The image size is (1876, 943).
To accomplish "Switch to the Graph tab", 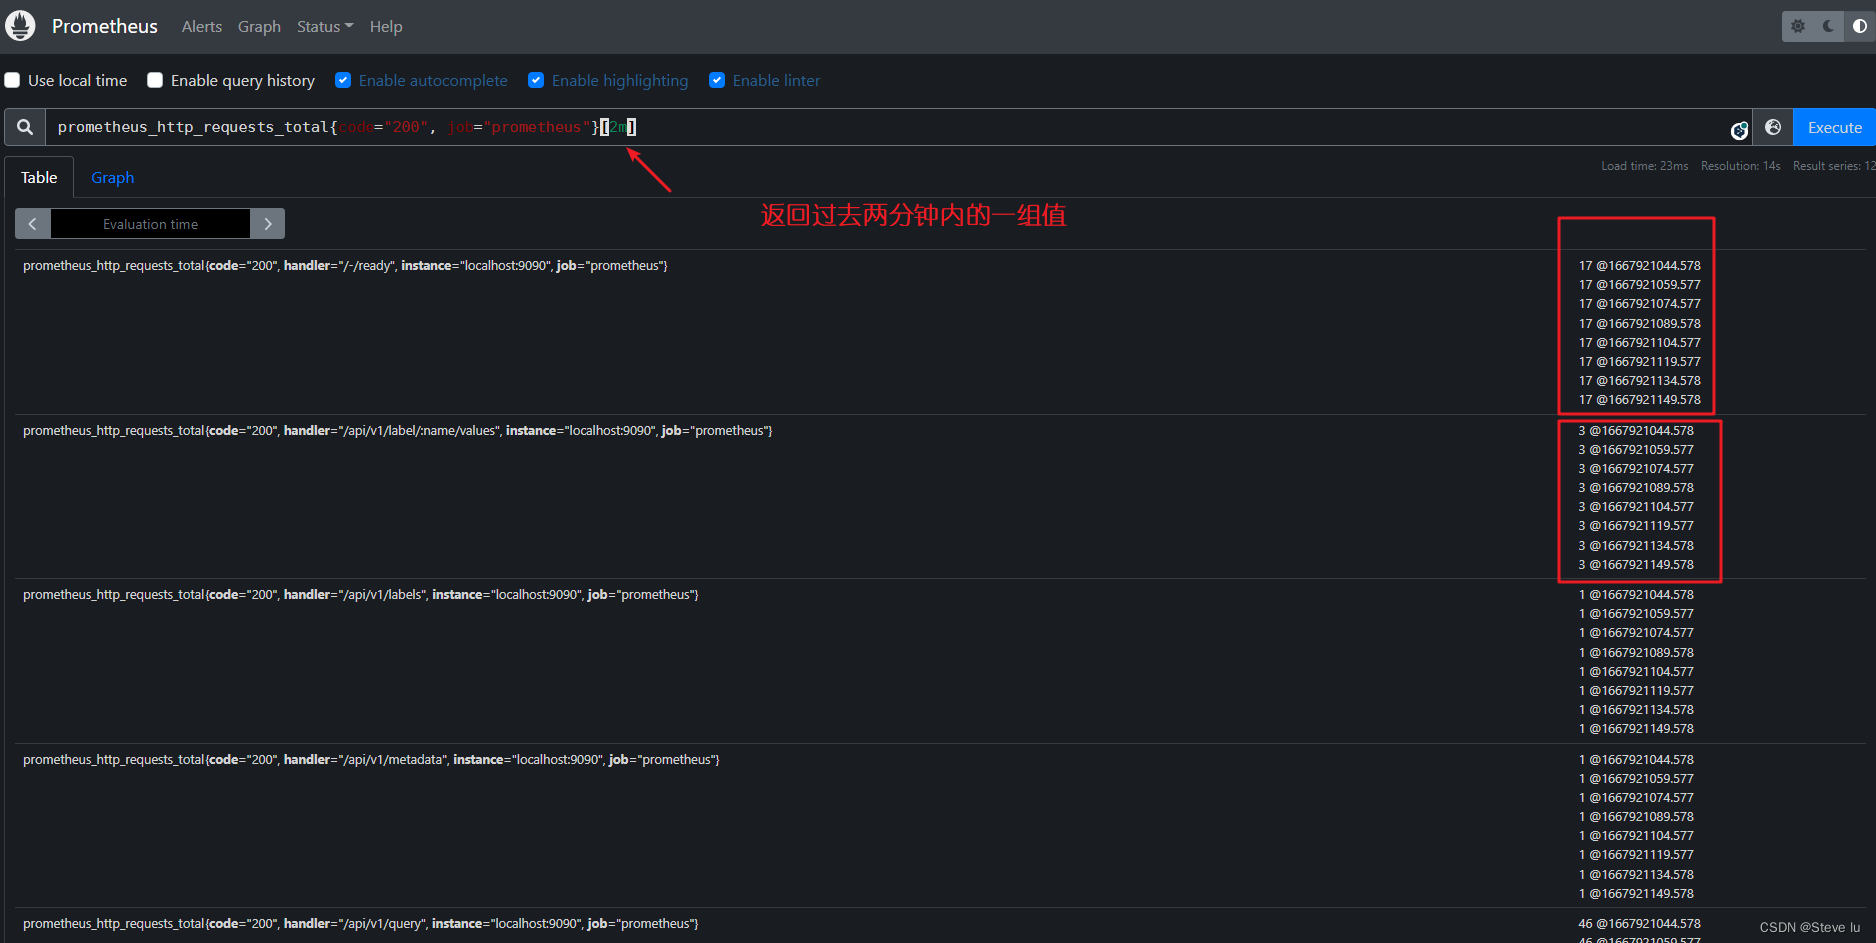I will tap(112, 177).
